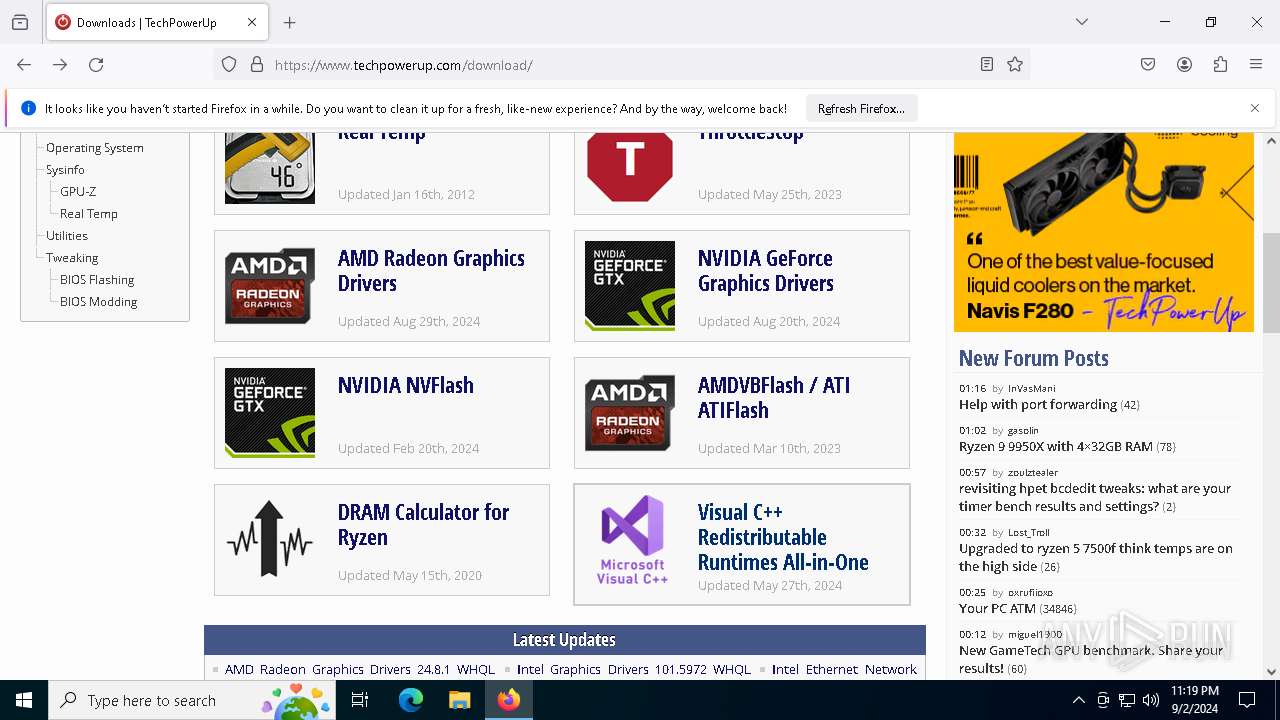1280x720 pixels.
Task: Open AMD Radeon Graphics Drivers 24.8.1 WHQL update
Action: pyautogui.click(x=360, y=670)
